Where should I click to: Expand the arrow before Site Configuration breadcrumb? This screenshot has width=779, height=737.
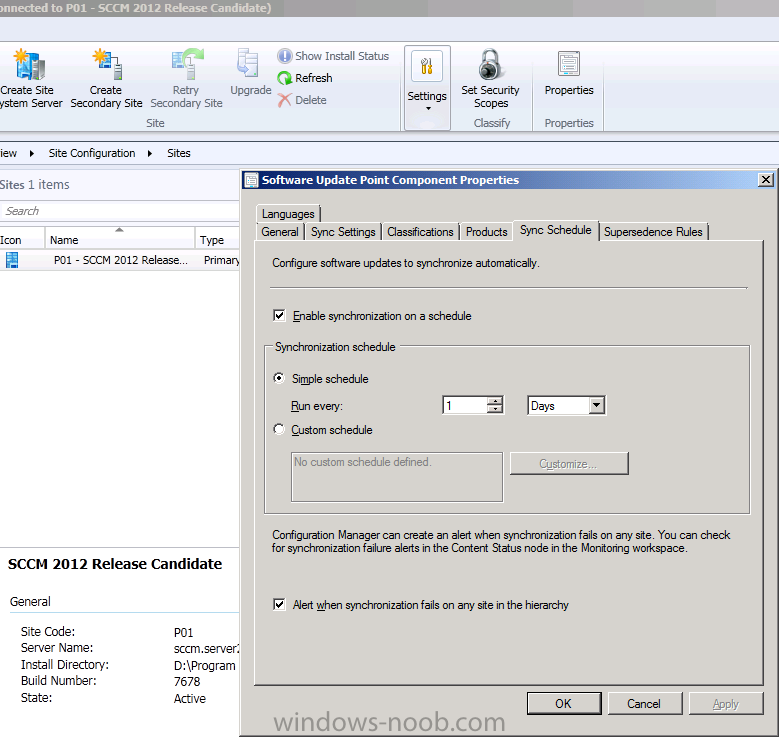31,153
